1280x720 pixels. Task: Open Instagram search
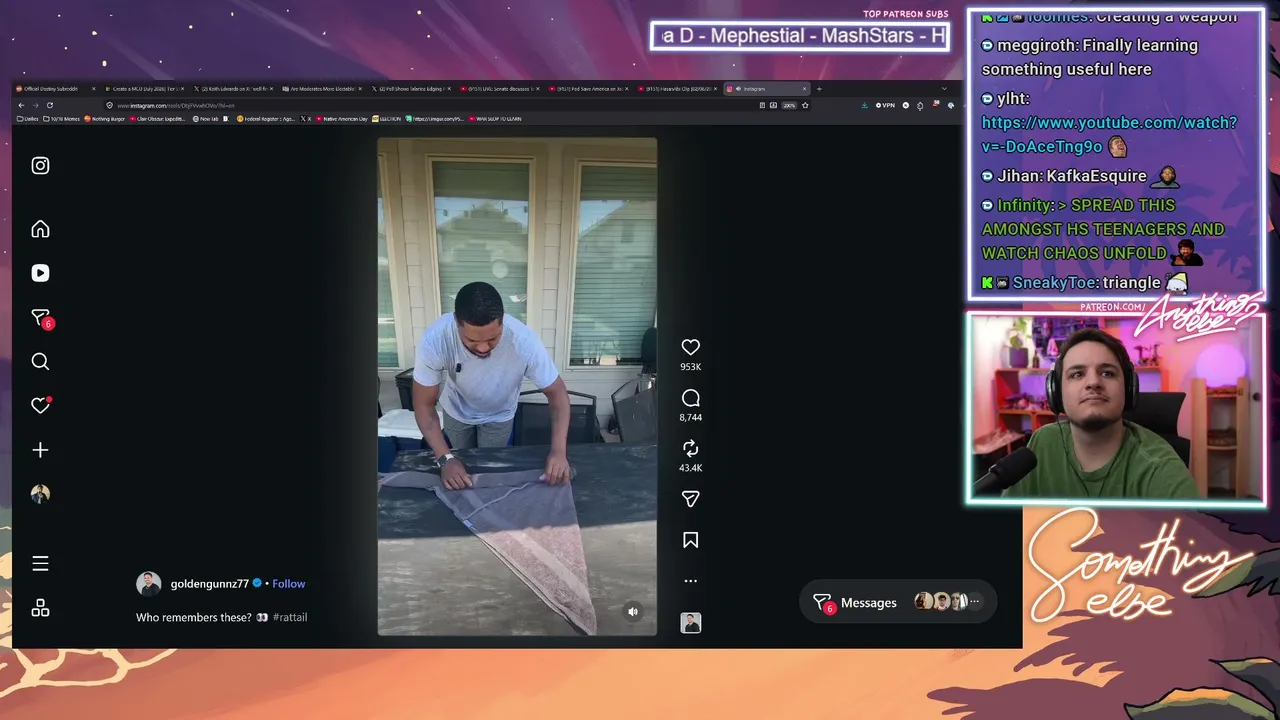coord(40,362)
